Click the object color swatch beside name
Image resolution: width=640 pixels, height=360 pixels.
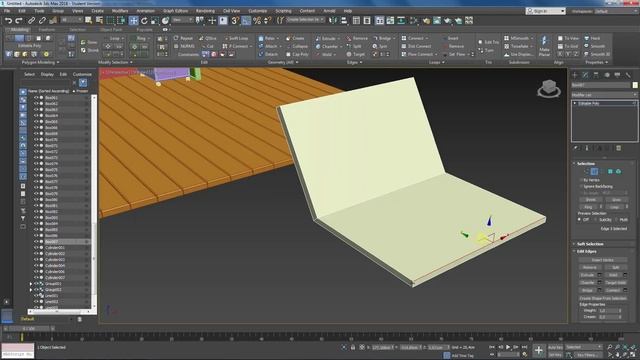[x=635, y=85]
